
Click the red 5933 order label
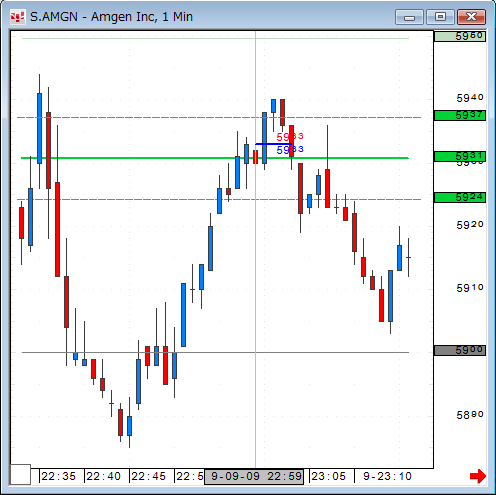tap(290, 137)
